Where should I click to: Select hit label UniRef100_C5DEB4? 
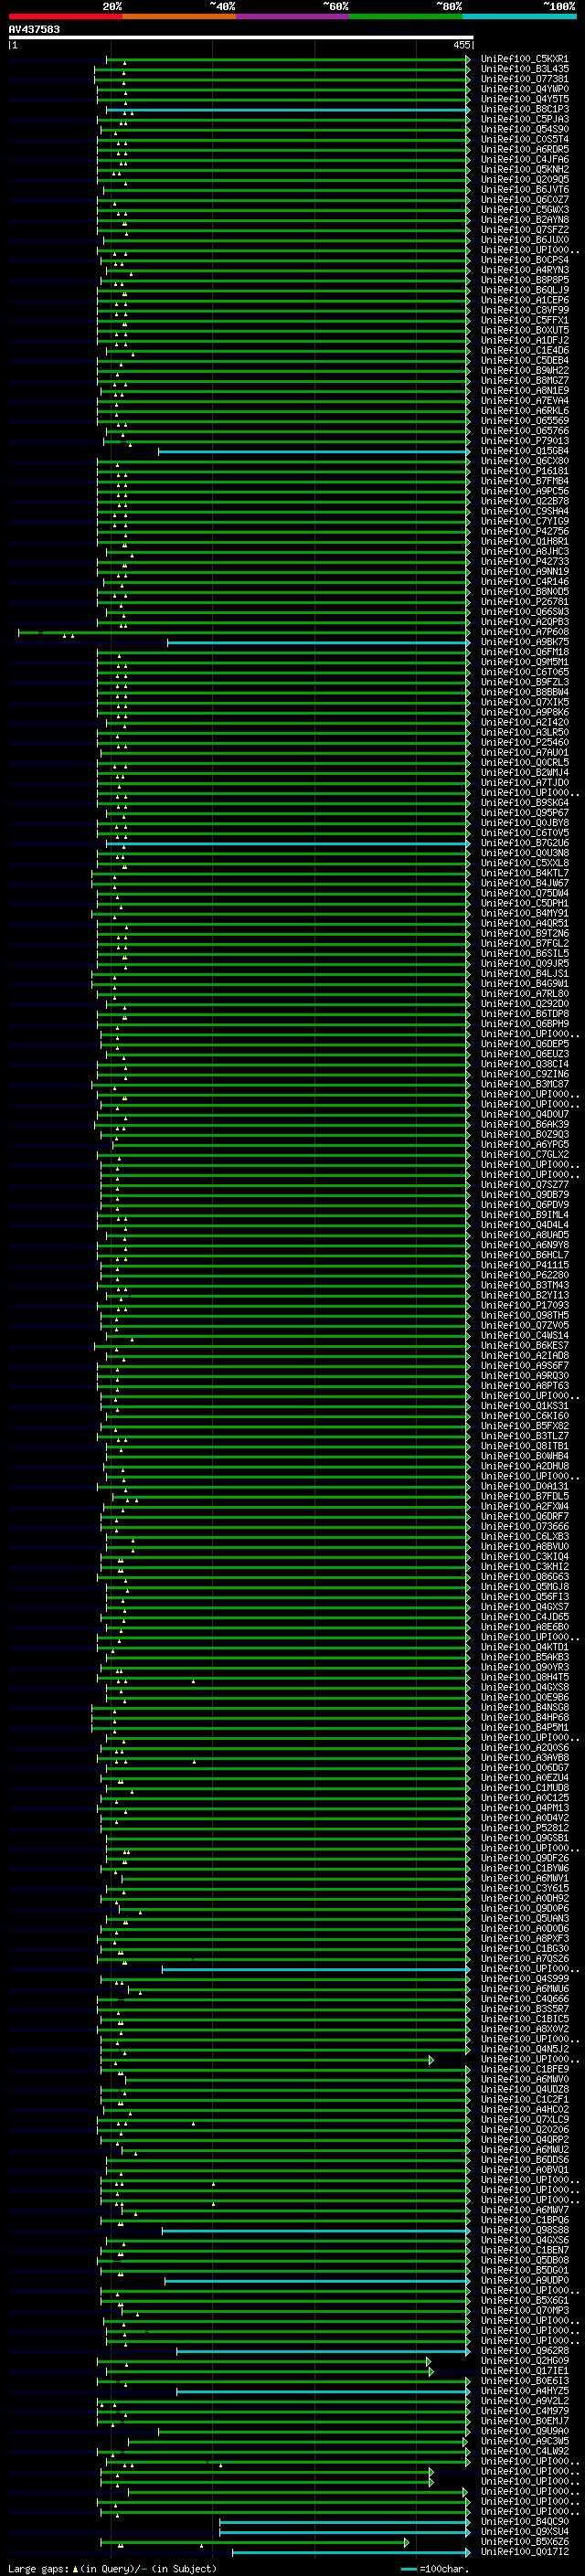tap(524, 361)
